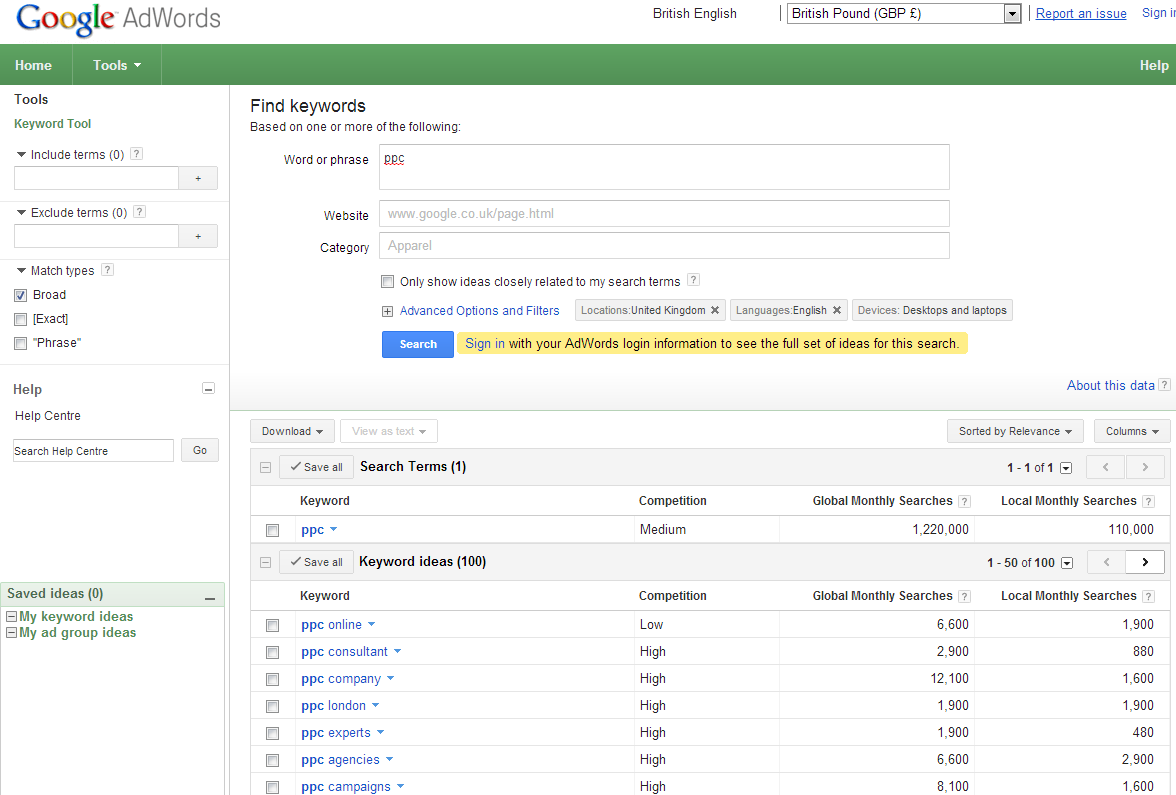Open the Report an issue link
Image resolution: width=1176 pixels, height=795 pixels.
click(1081, 14)
